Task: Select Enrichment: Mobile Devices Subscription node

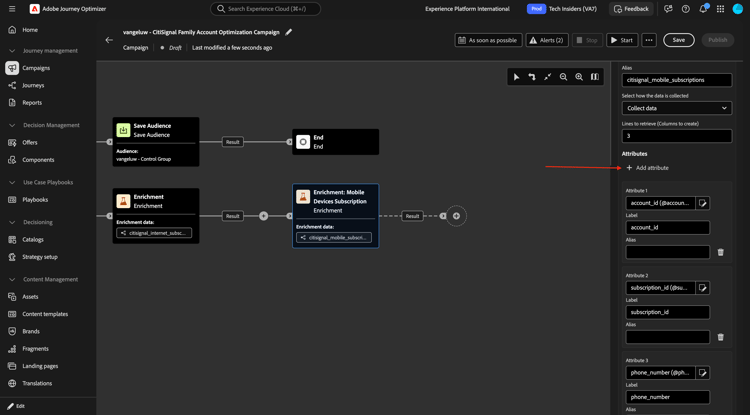Action: pos(335,216)
